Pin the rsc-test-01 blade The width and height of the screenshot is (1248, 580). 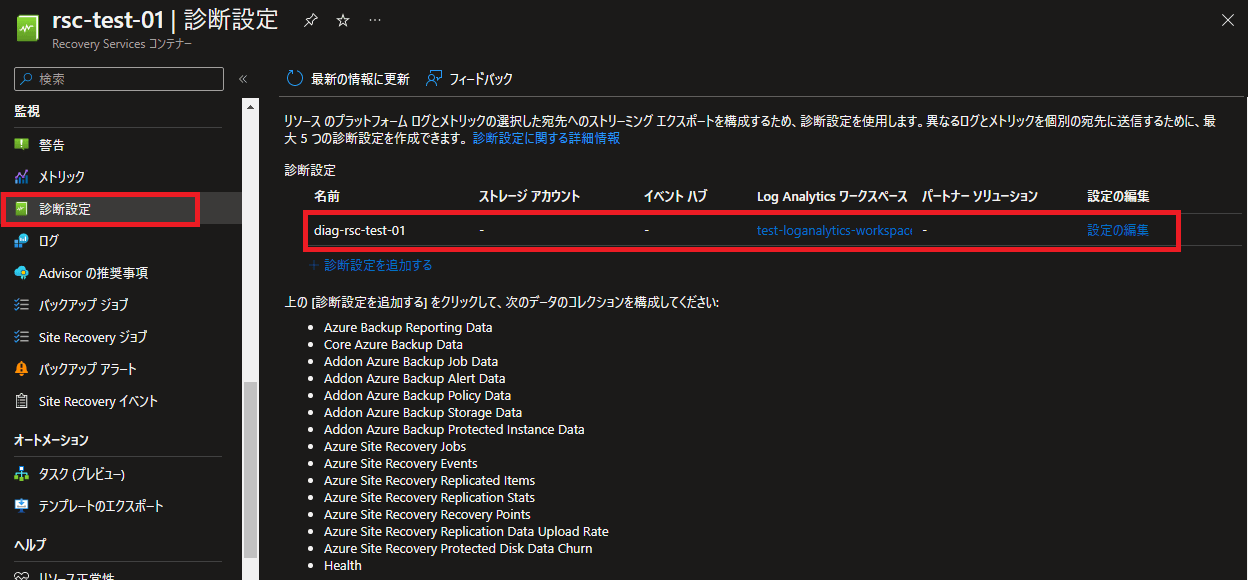[x=311, y=21]
